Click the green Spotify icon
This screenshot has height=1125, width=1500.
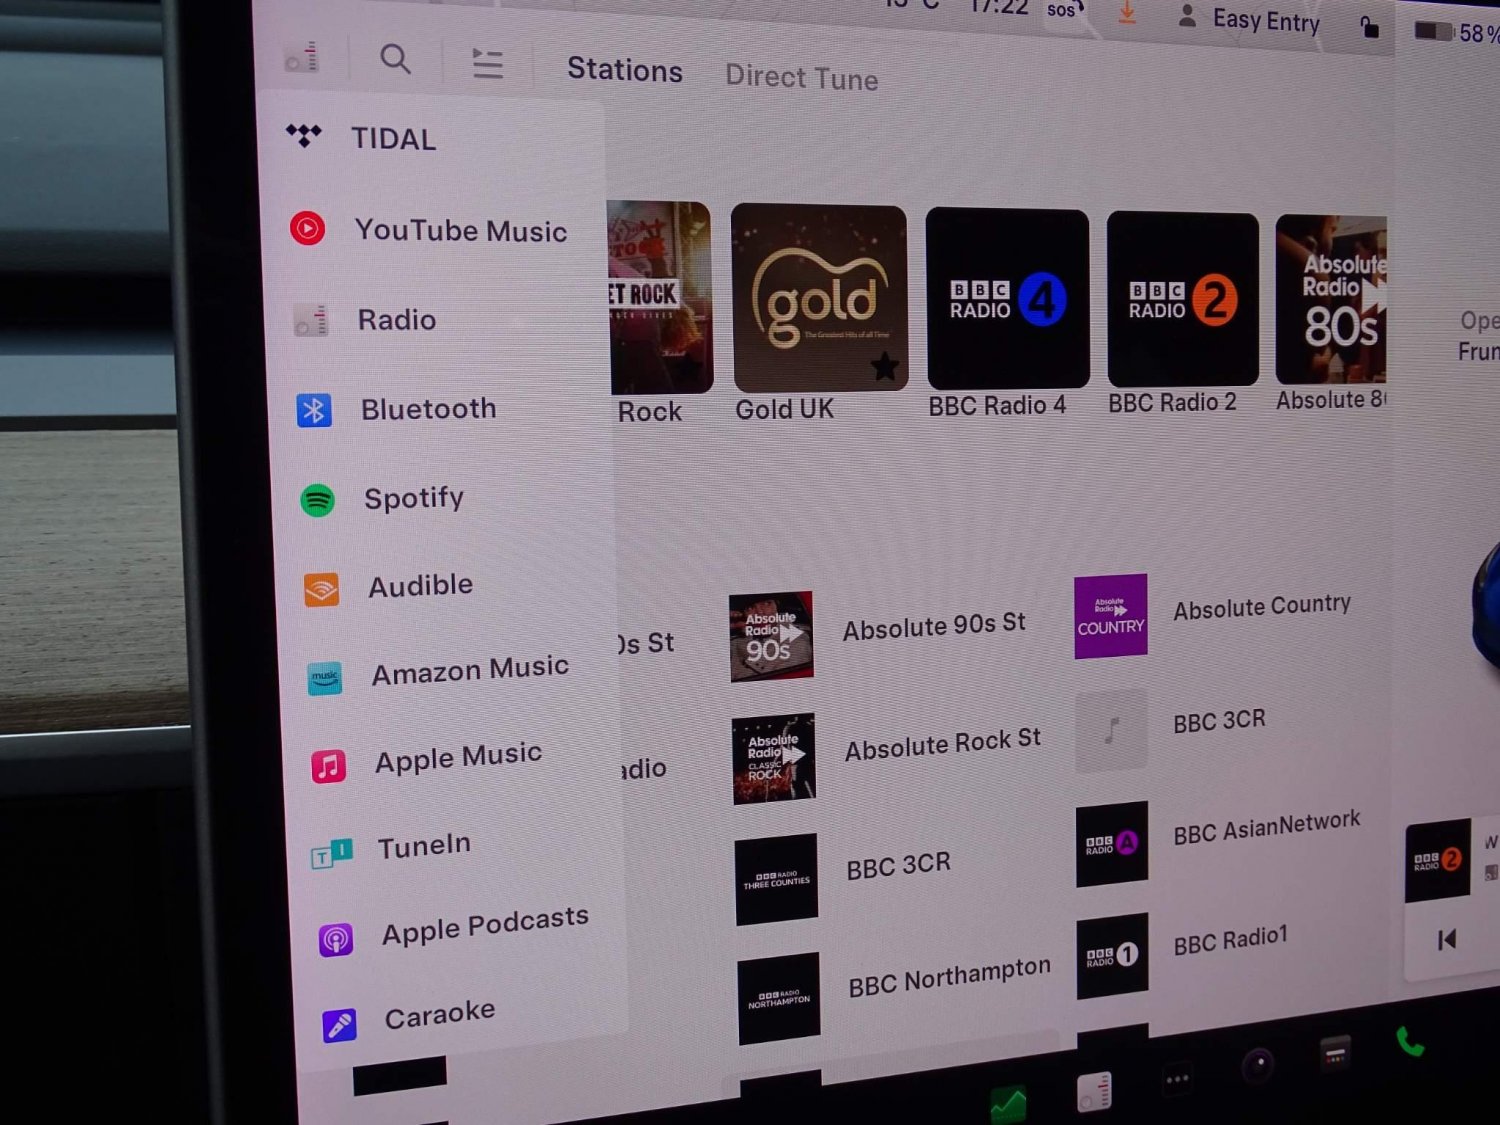[x=318, y=499]
